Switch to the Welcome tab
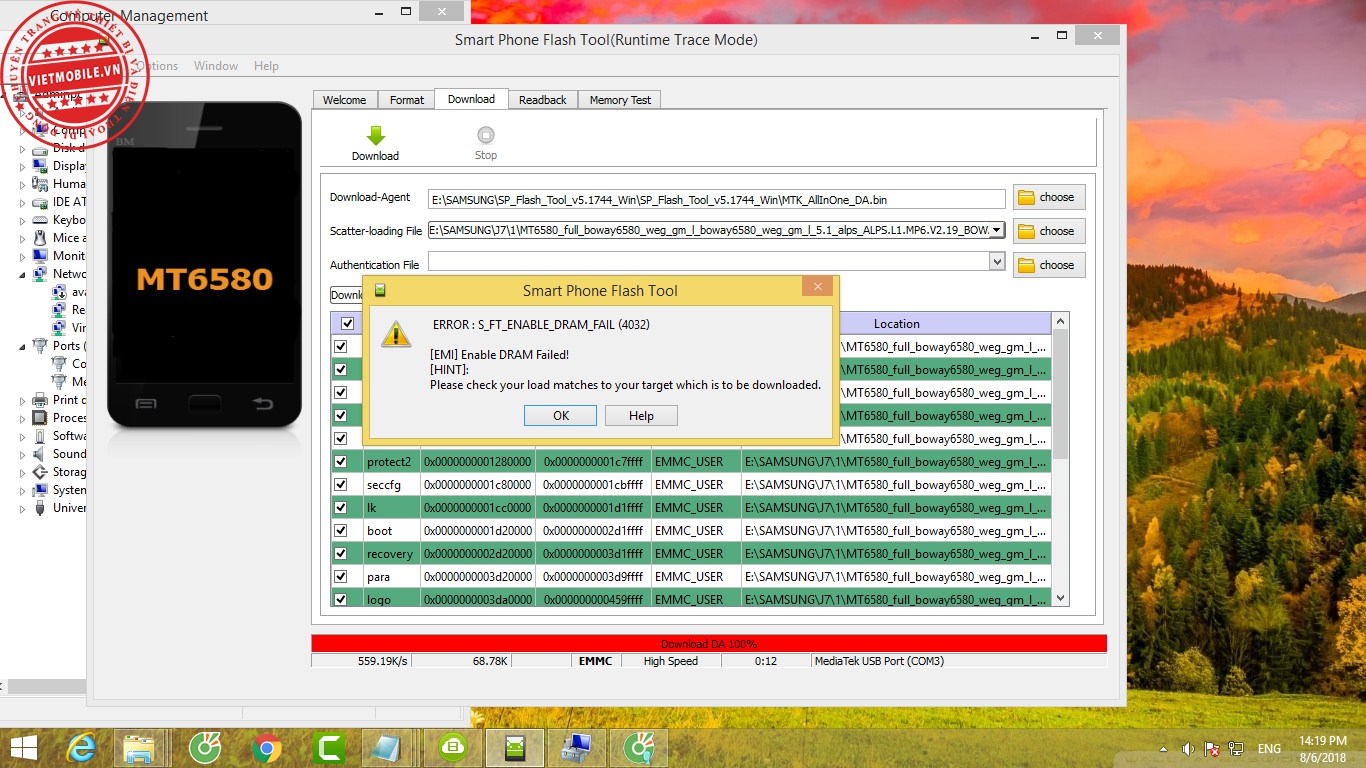This screenshot has width=1366, height=768. click(x=344, y=100)
